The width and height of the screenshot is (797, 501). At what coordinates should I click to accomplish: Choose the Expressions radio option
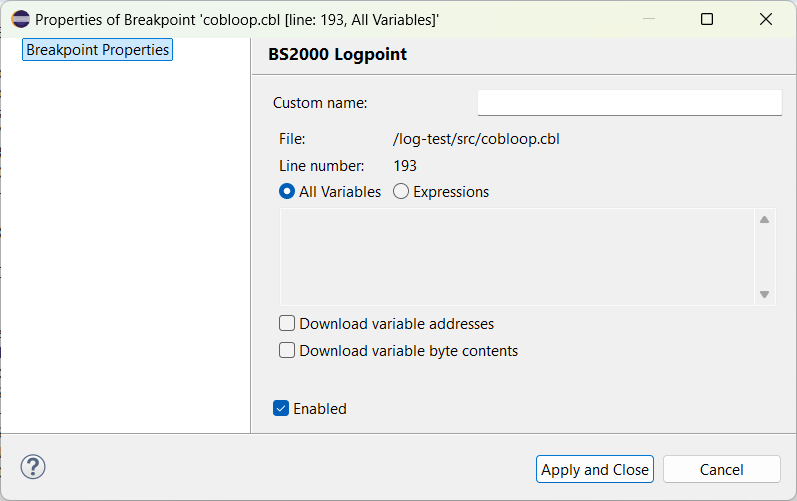tap(401, 192)
